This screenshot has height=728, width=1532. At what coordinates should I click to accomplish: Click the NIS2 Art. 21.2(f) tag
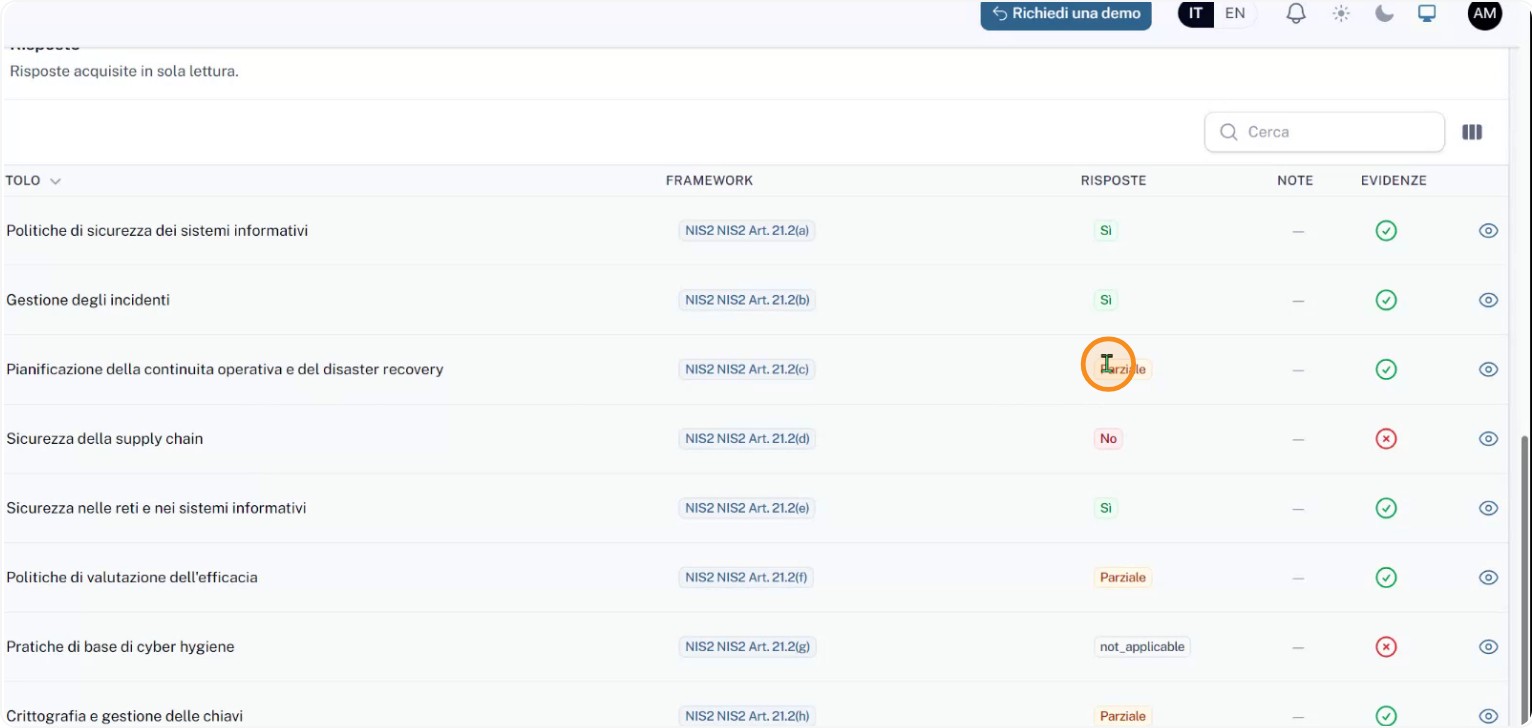click(x=747, y=577)
